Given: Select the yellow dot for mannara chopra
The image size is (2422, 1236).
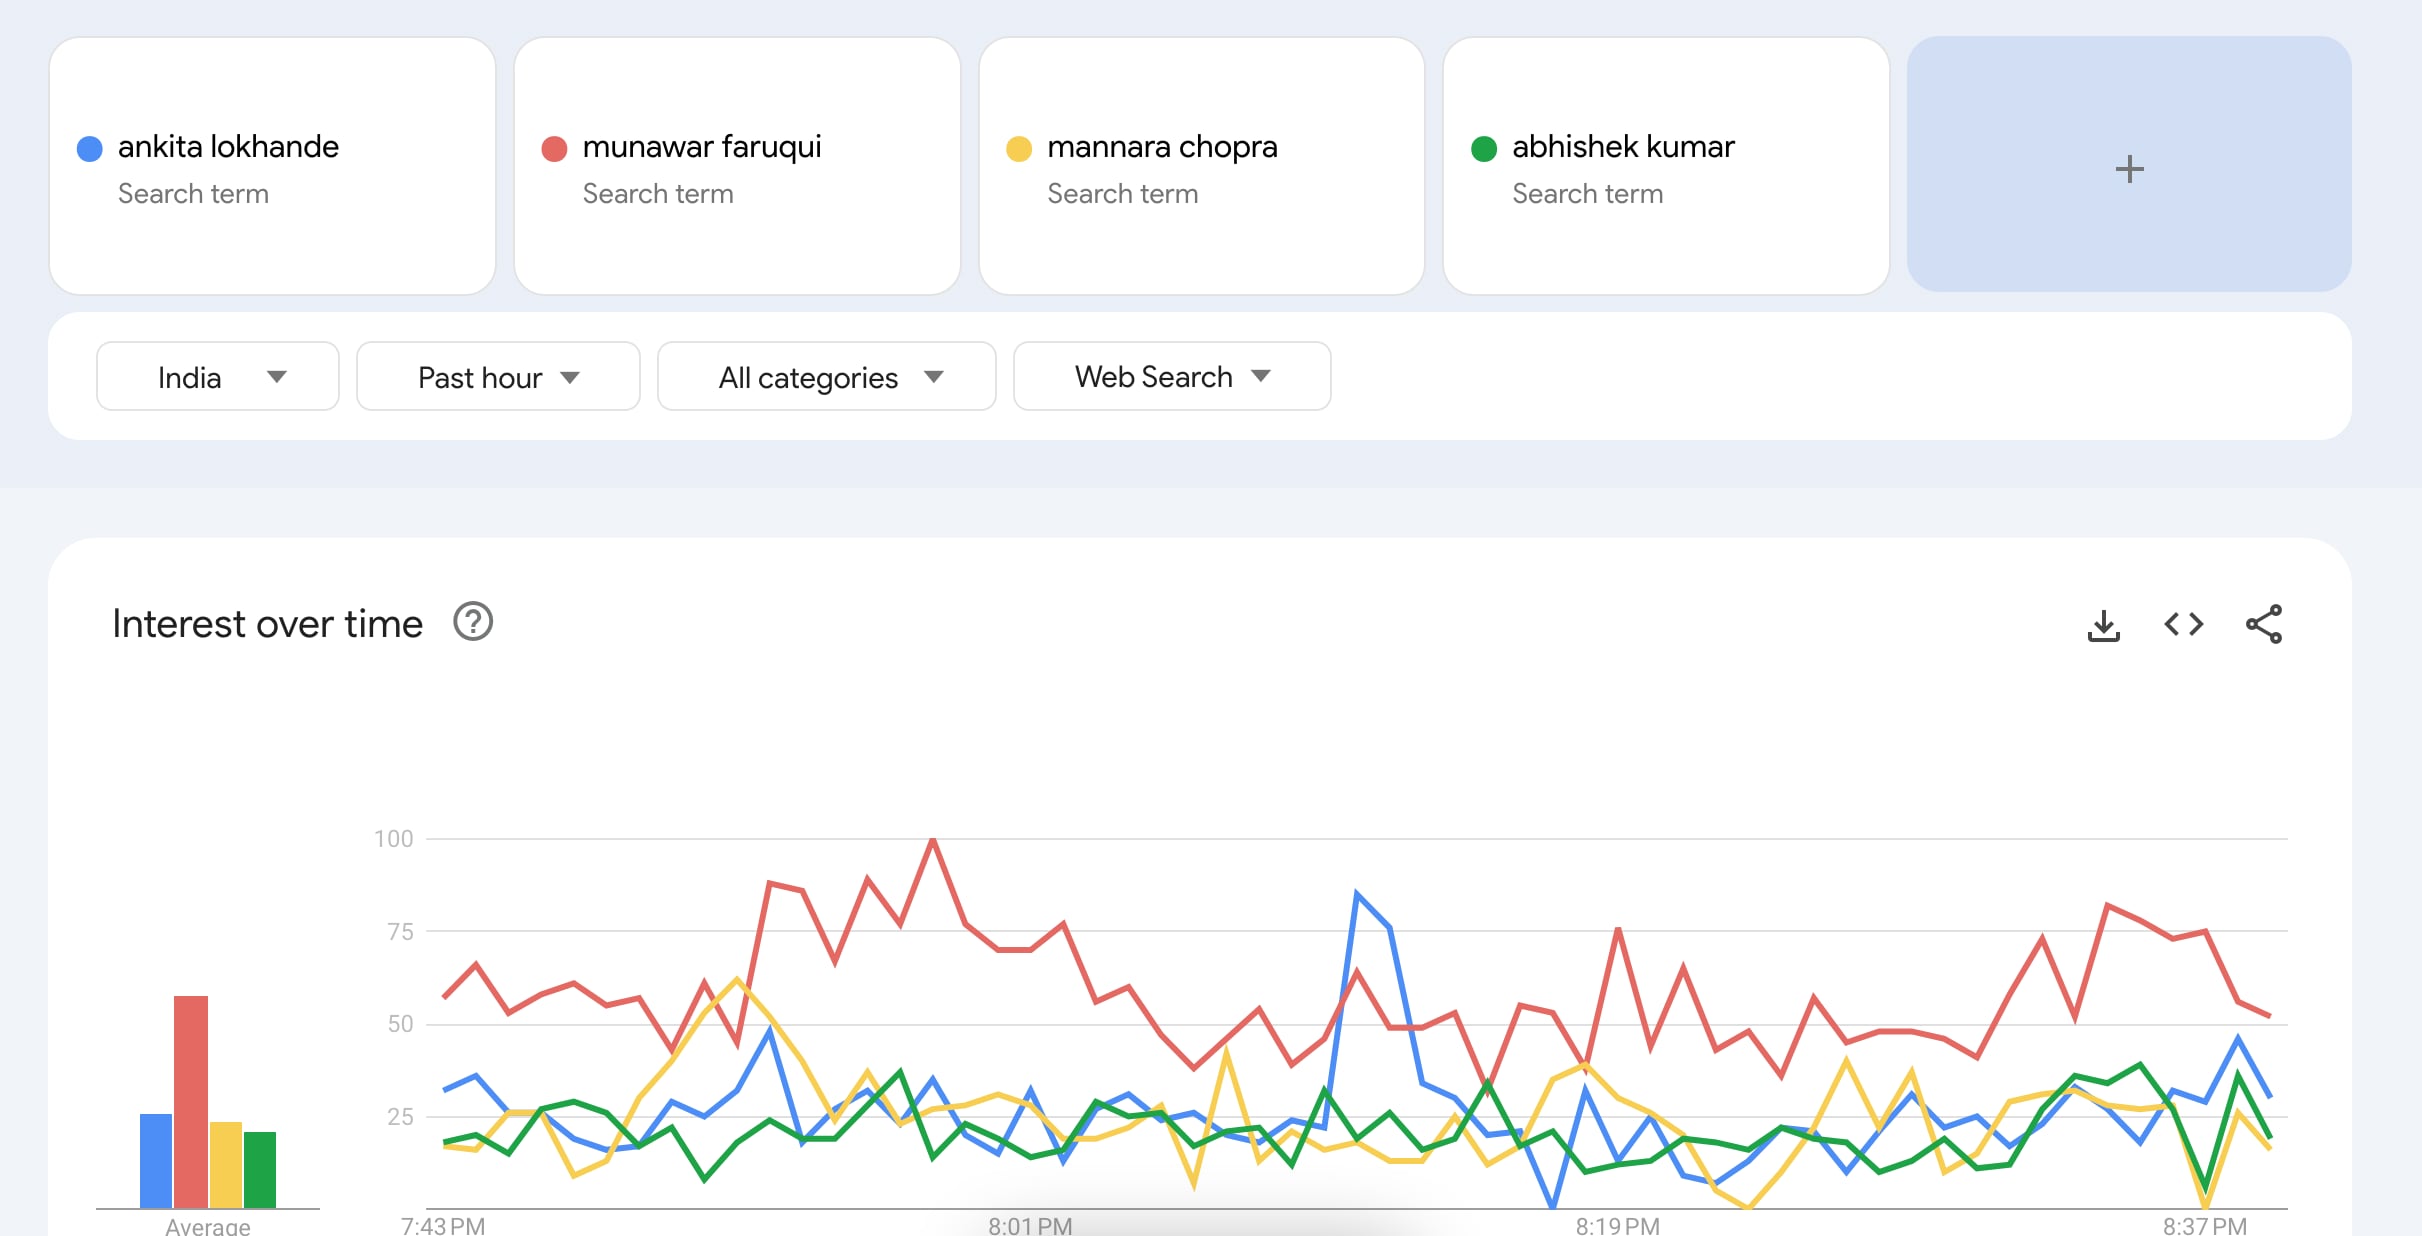Looking at the screenshot, I should [1019, 149].
